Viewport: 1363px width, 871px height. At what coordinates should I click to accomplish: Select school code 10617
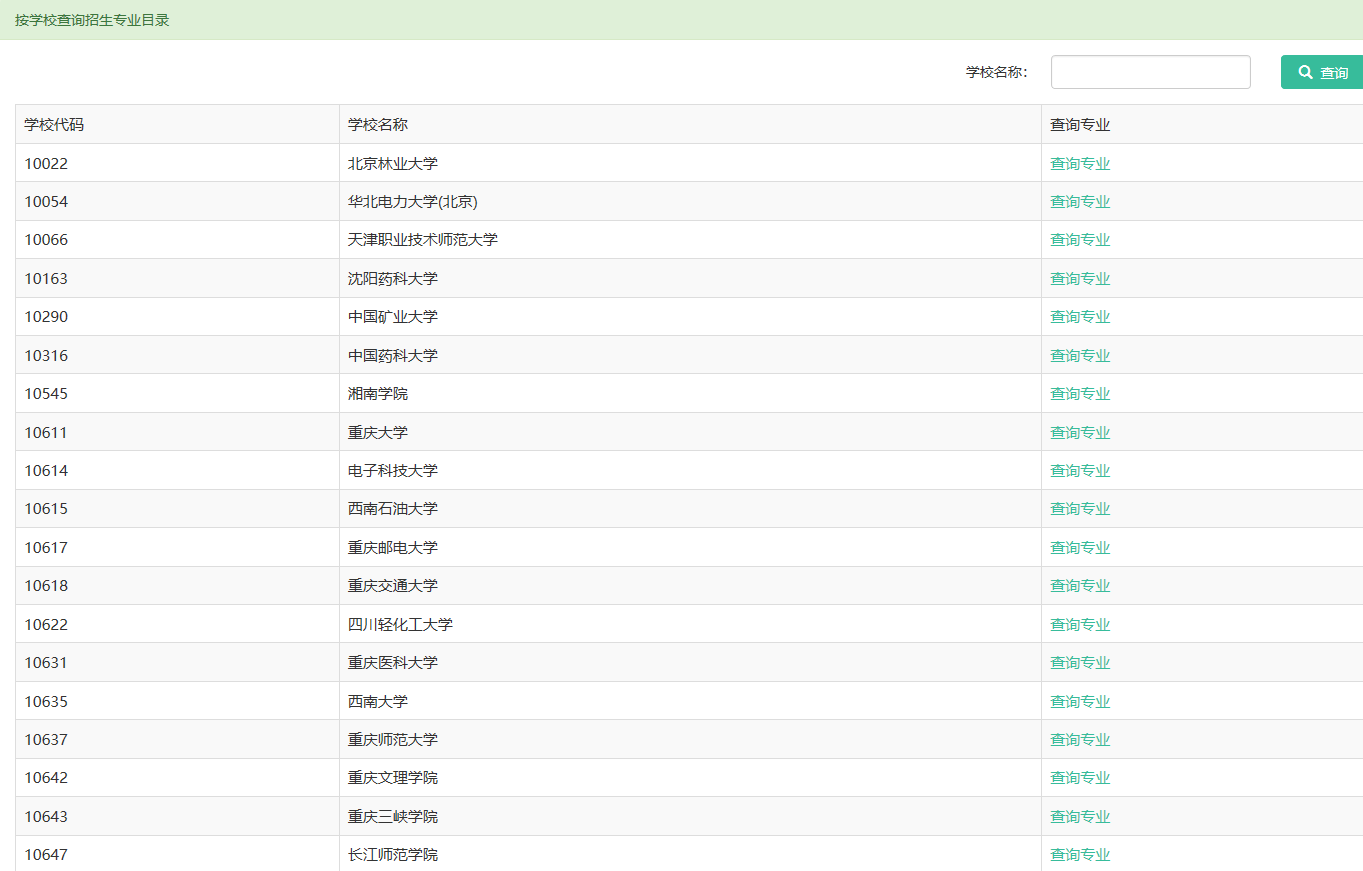point(46,547)
